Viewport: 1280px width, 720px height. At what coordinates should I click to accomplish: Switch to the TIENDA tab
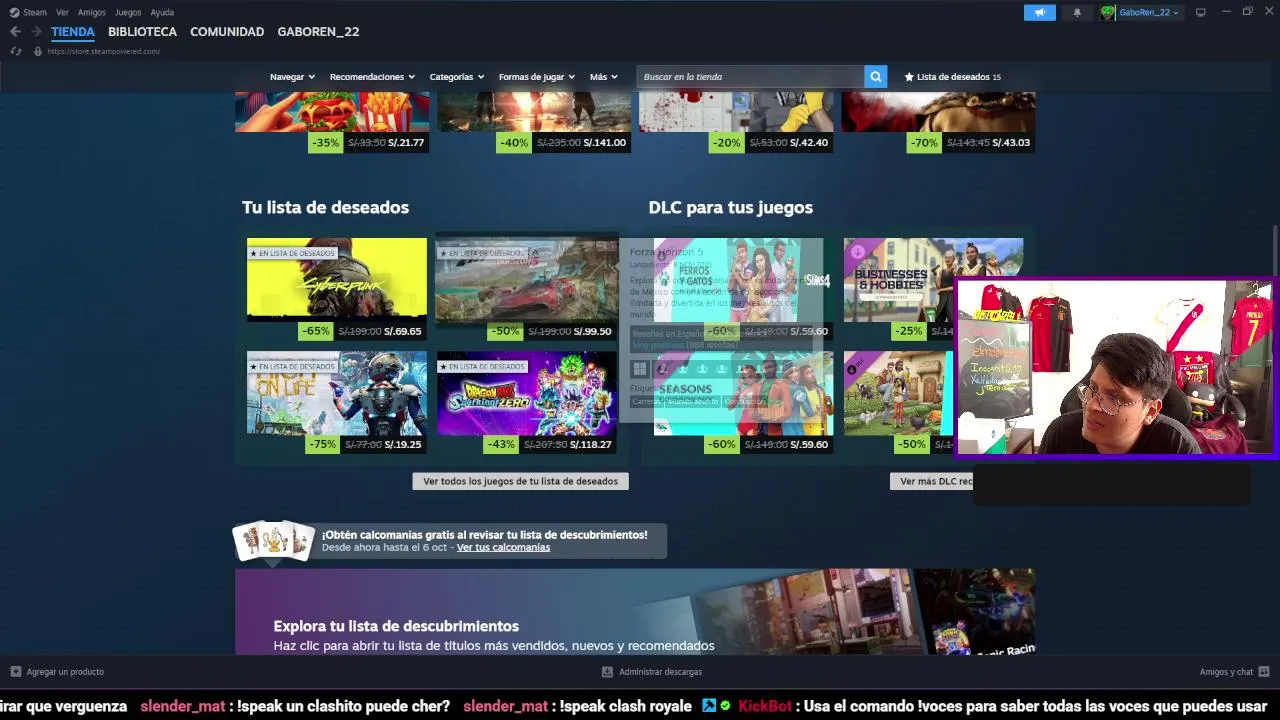[73, 32]
